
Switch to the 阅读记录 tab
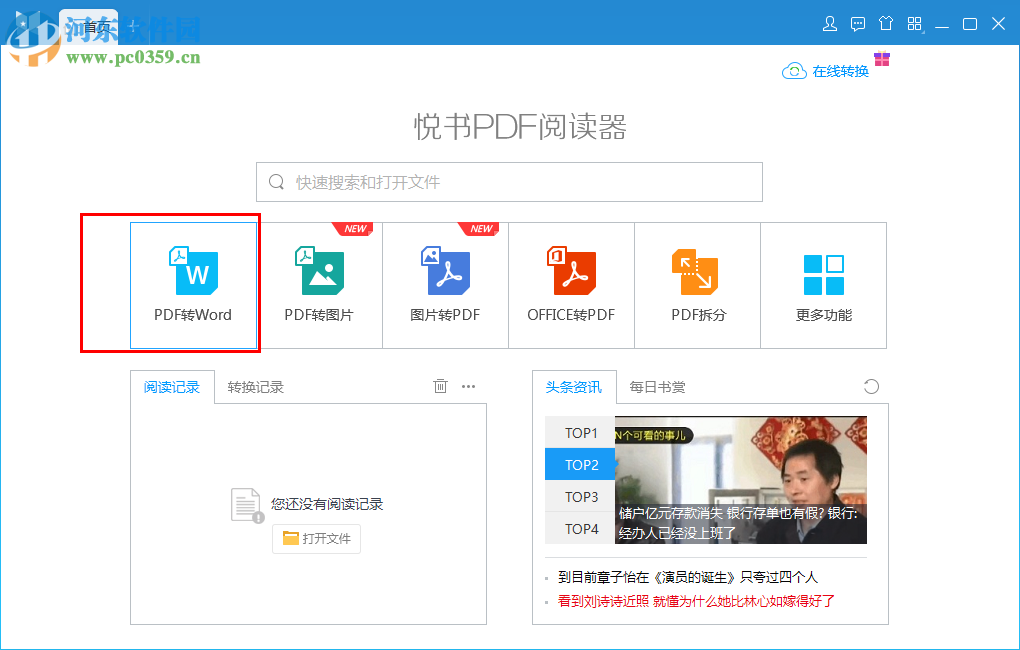(172, 387)
